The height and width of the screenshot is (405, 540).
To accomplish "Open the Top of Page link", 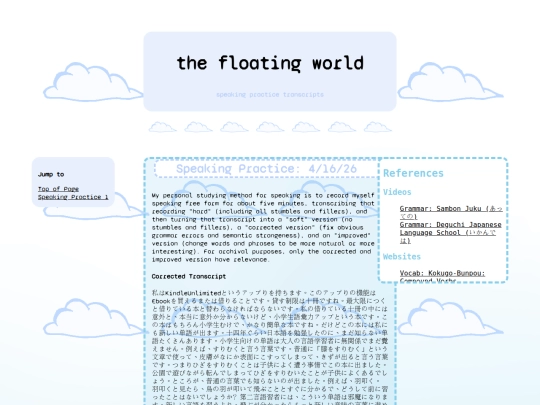I will click(58, 189).
